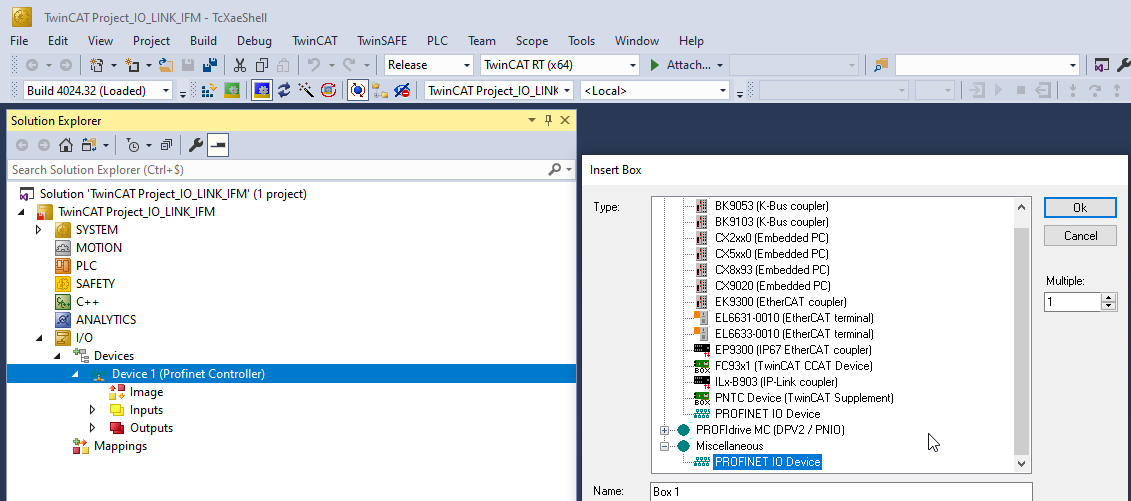This screenshot has height=501, width=1131.
Task: Increase the Multiple value with up arrow
Action: (x=1108, y=297)
